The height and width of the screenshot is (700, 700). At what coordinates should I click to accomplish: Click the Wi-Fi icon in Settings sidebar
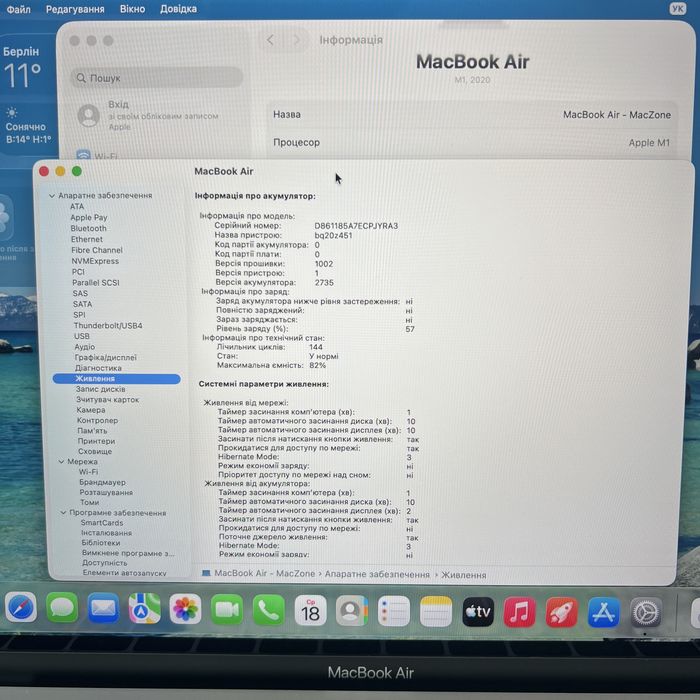[83, 155]
